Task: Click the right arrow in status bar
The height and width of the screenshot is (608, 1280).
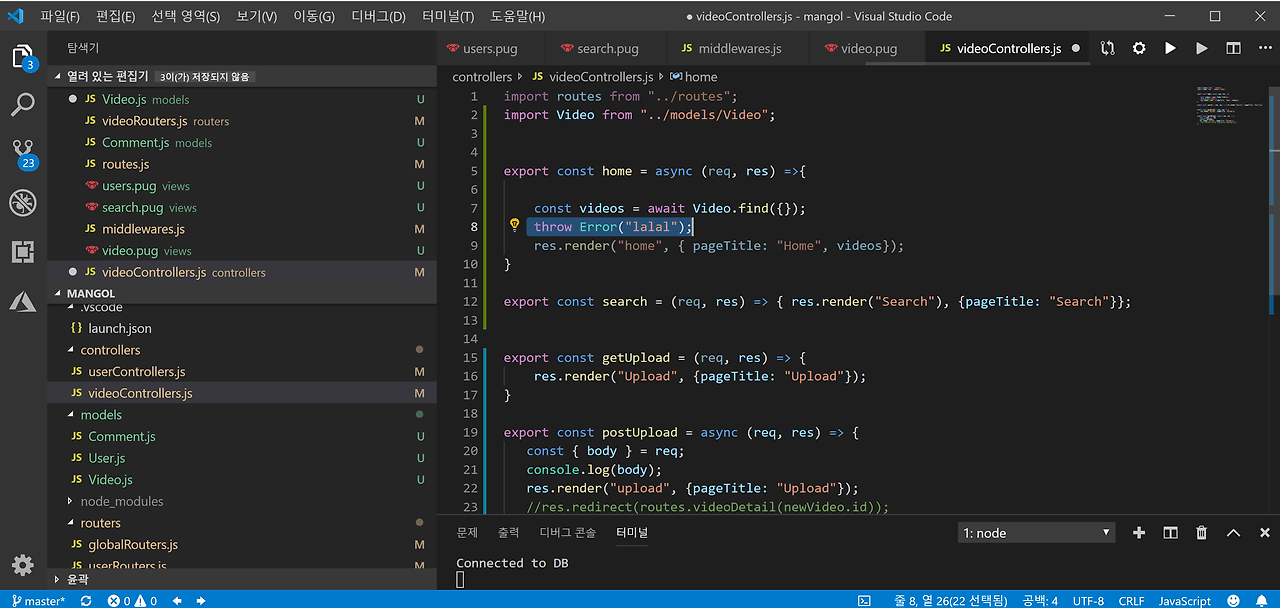Action: point(201,601)
